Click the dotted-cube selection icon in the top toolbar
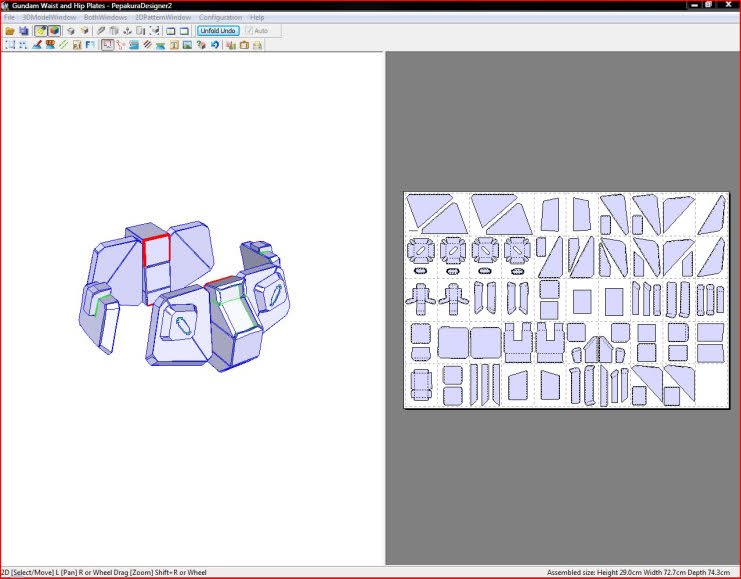 [x=154, y=31]
